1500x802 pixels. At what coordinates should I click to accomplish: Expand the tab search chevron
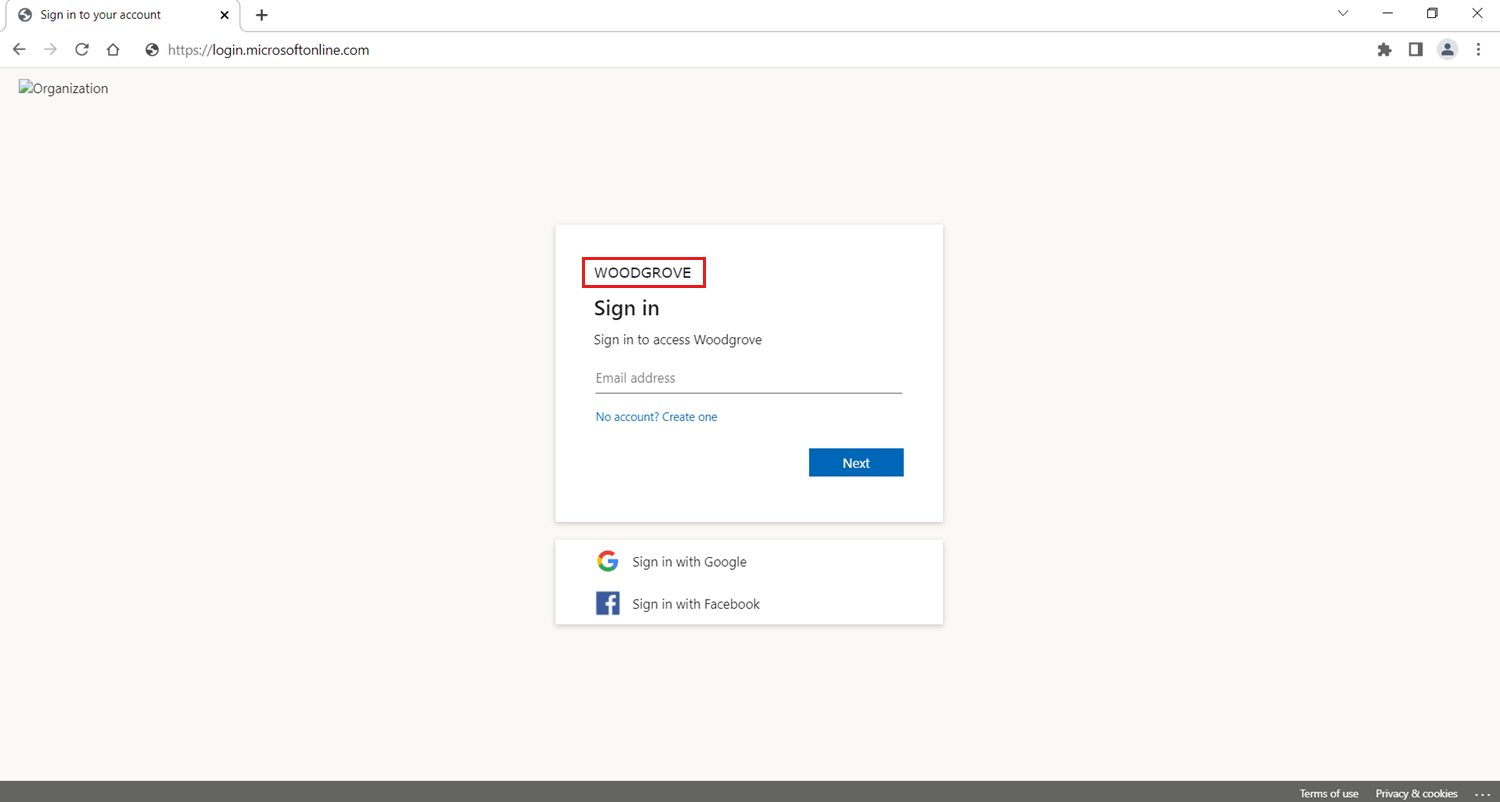click(x=1342, y=14)
